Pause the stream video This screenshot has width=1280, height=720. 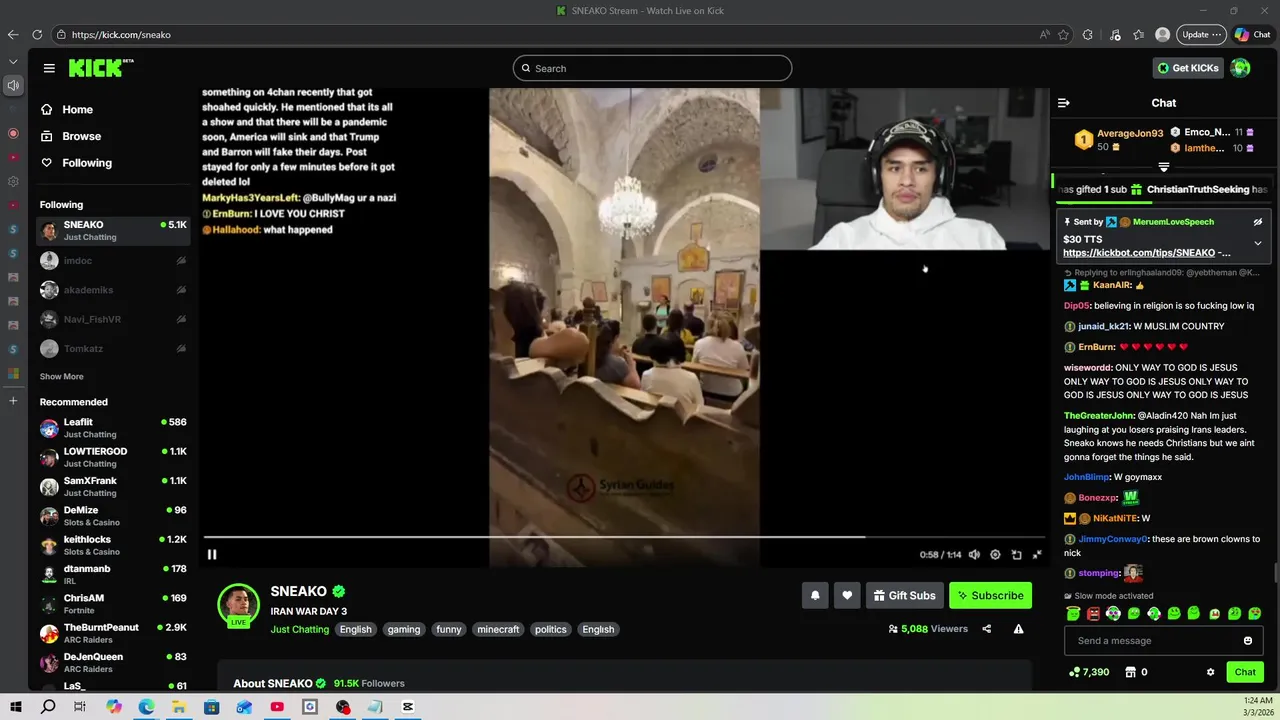(212, 554)
